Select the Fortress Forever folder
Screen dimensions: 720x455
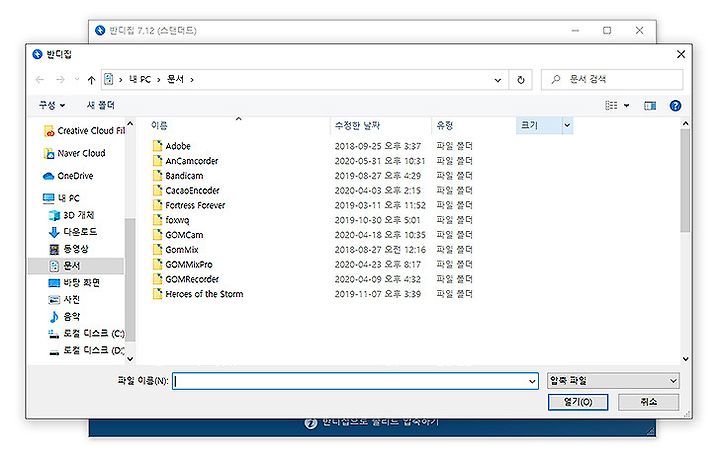pos(189,205)
